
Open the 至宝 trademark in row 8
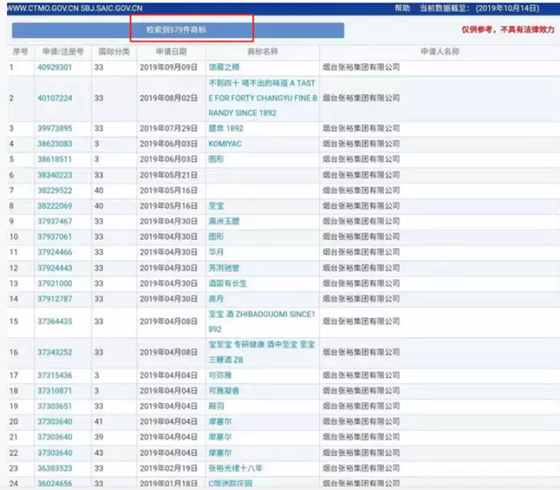click(x=216, y=206)
